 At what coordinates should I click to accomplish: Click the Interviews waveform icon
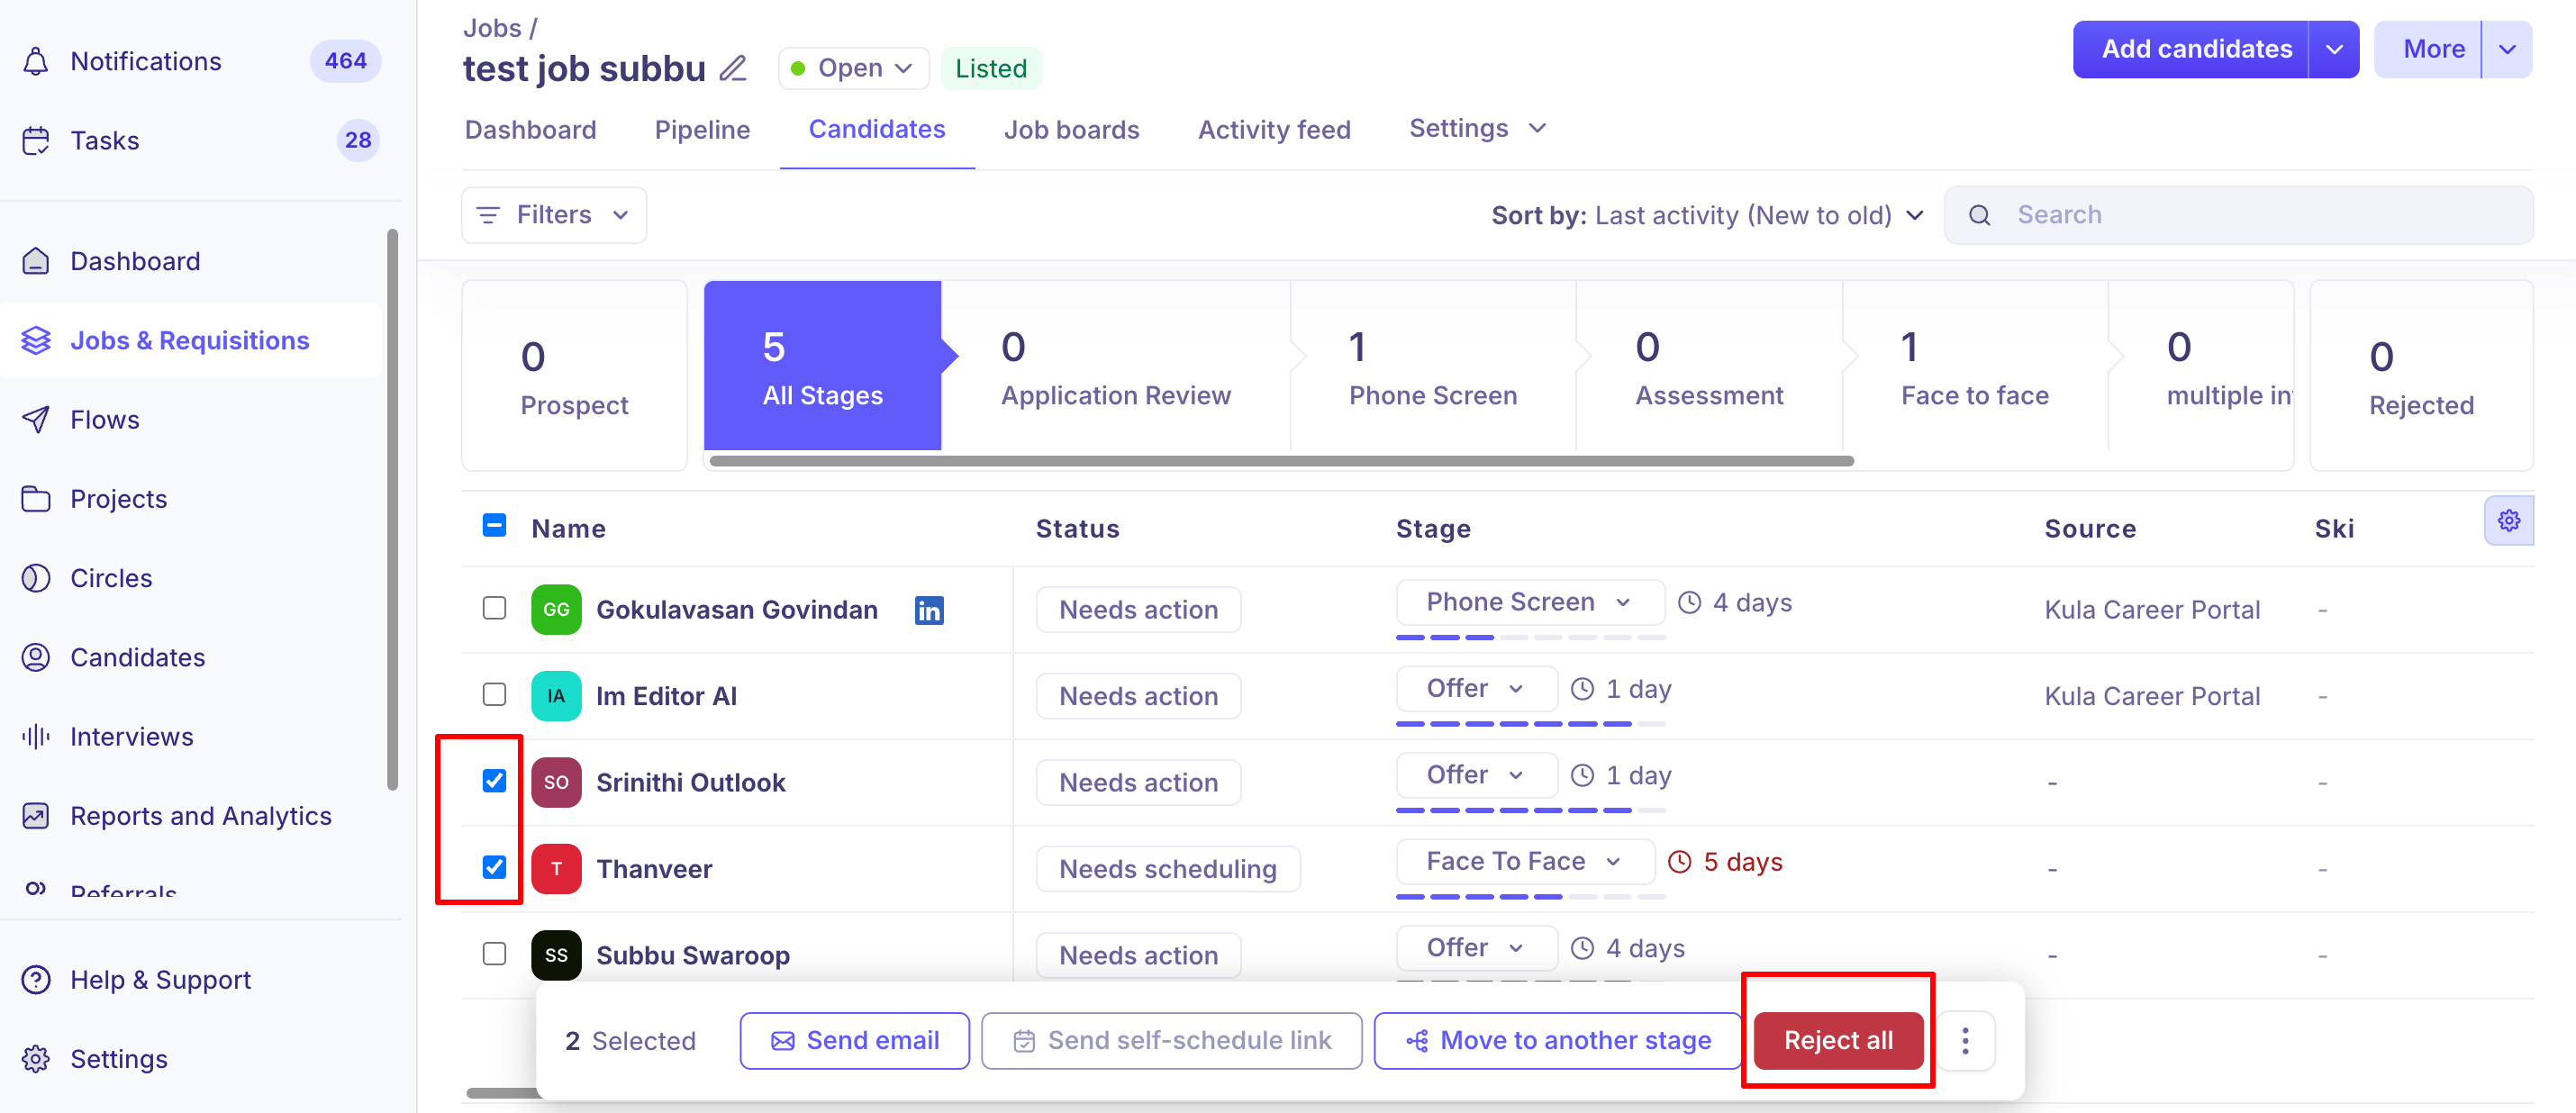[36, 736]
